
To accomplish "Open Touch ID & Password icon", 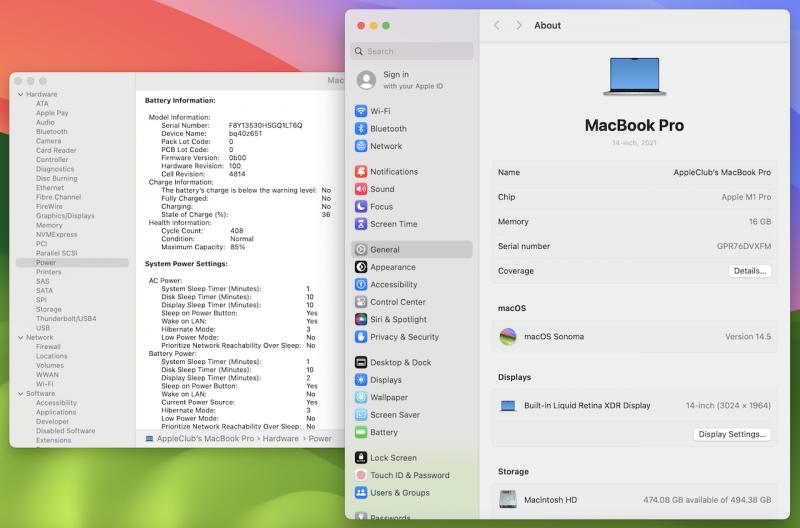I will pos(362,475).
